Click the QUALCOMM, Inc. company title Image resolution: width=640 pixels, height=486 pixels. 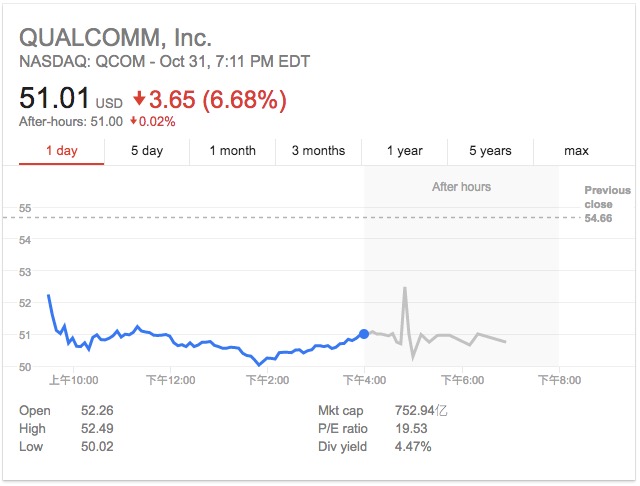(x=116, y=38)
